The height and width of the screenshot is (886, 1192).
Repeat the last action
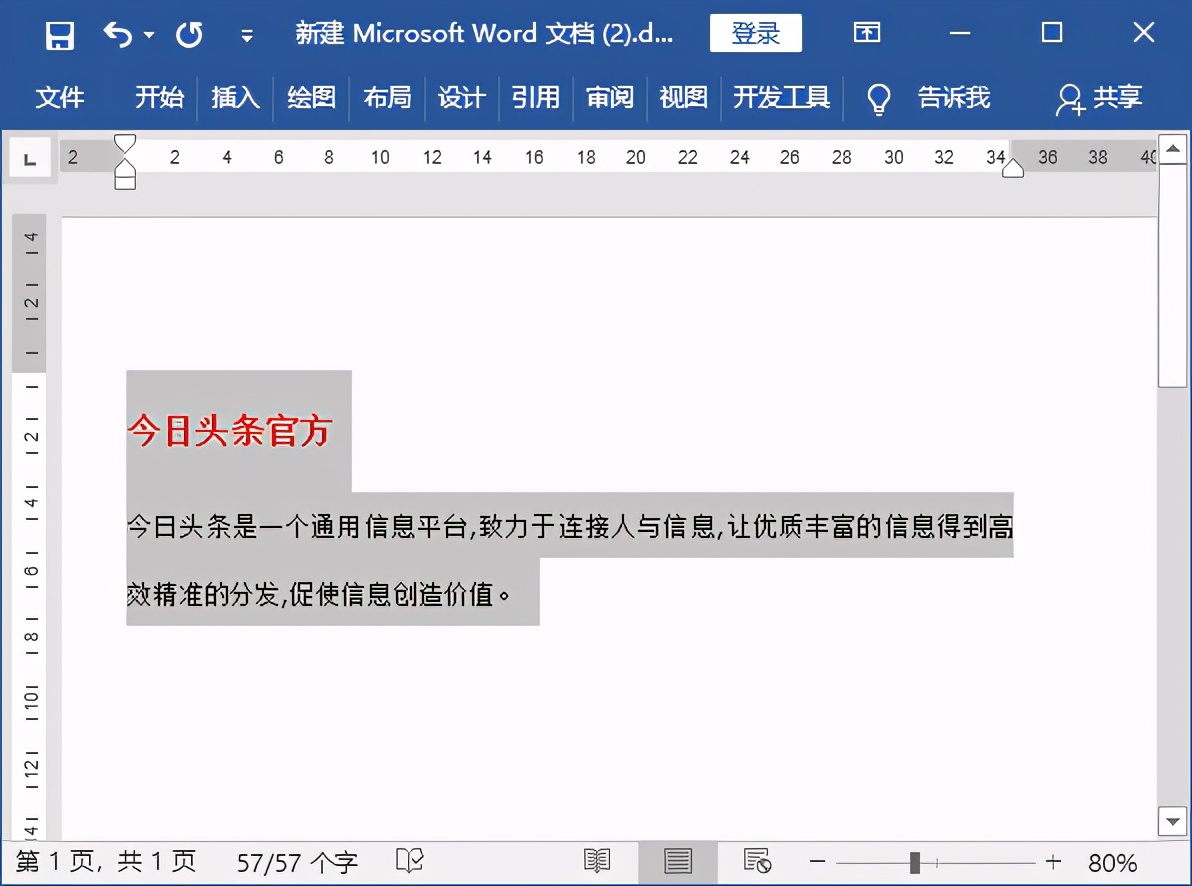[189, 35]
